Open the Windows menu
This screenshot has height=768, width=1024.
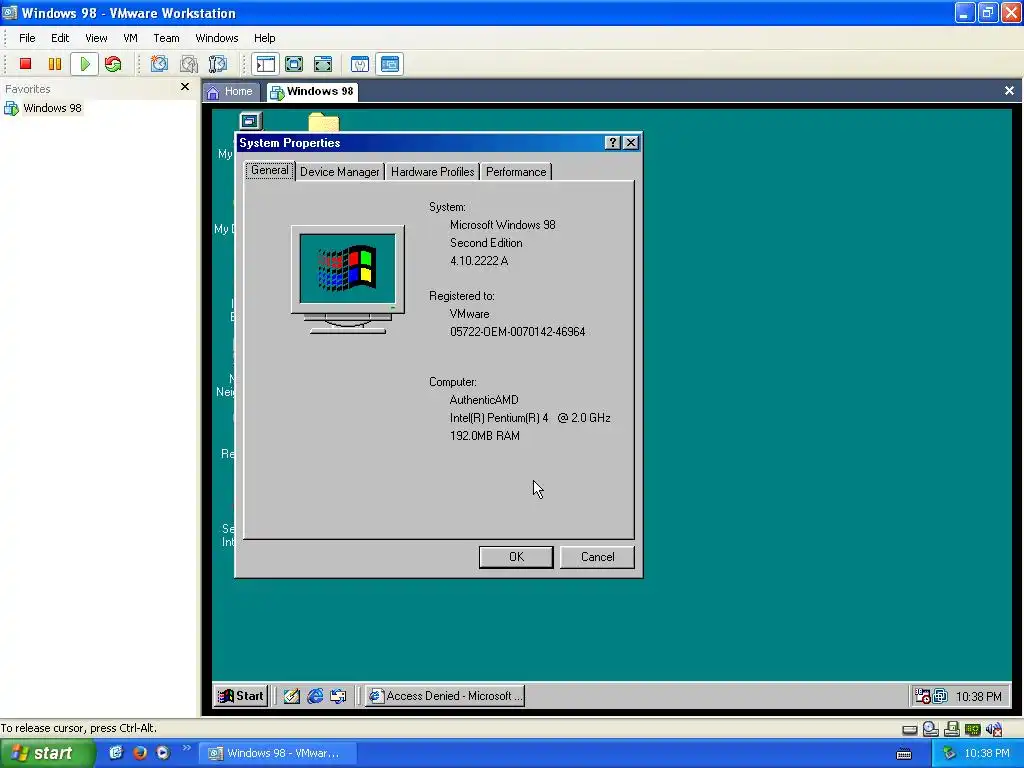click(x=217, y=38)
